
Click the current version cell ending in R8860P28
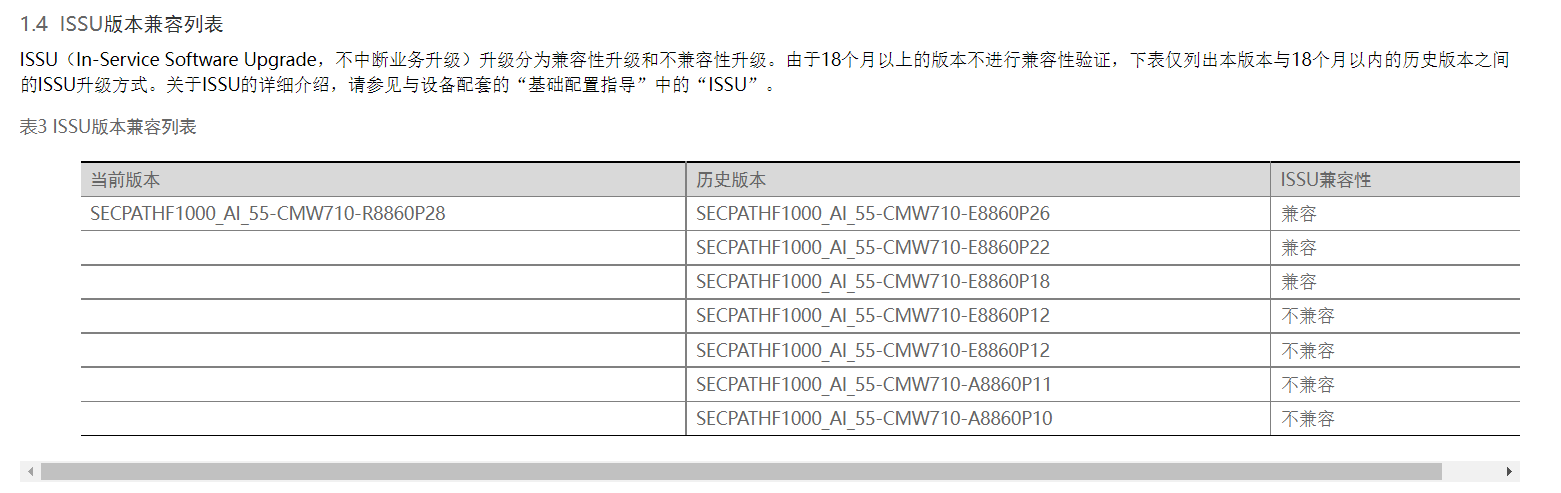tap(267, 213)
